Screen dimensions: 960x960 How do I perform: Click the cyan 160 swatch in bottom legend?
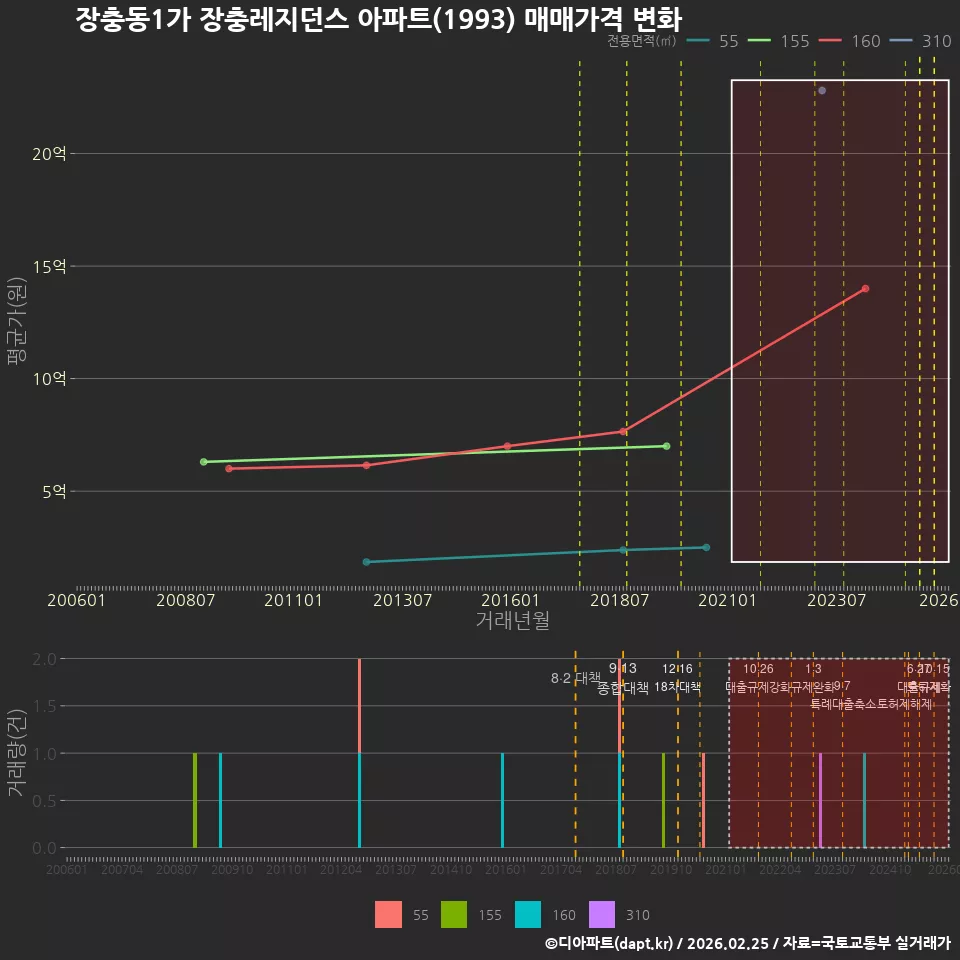528,915
